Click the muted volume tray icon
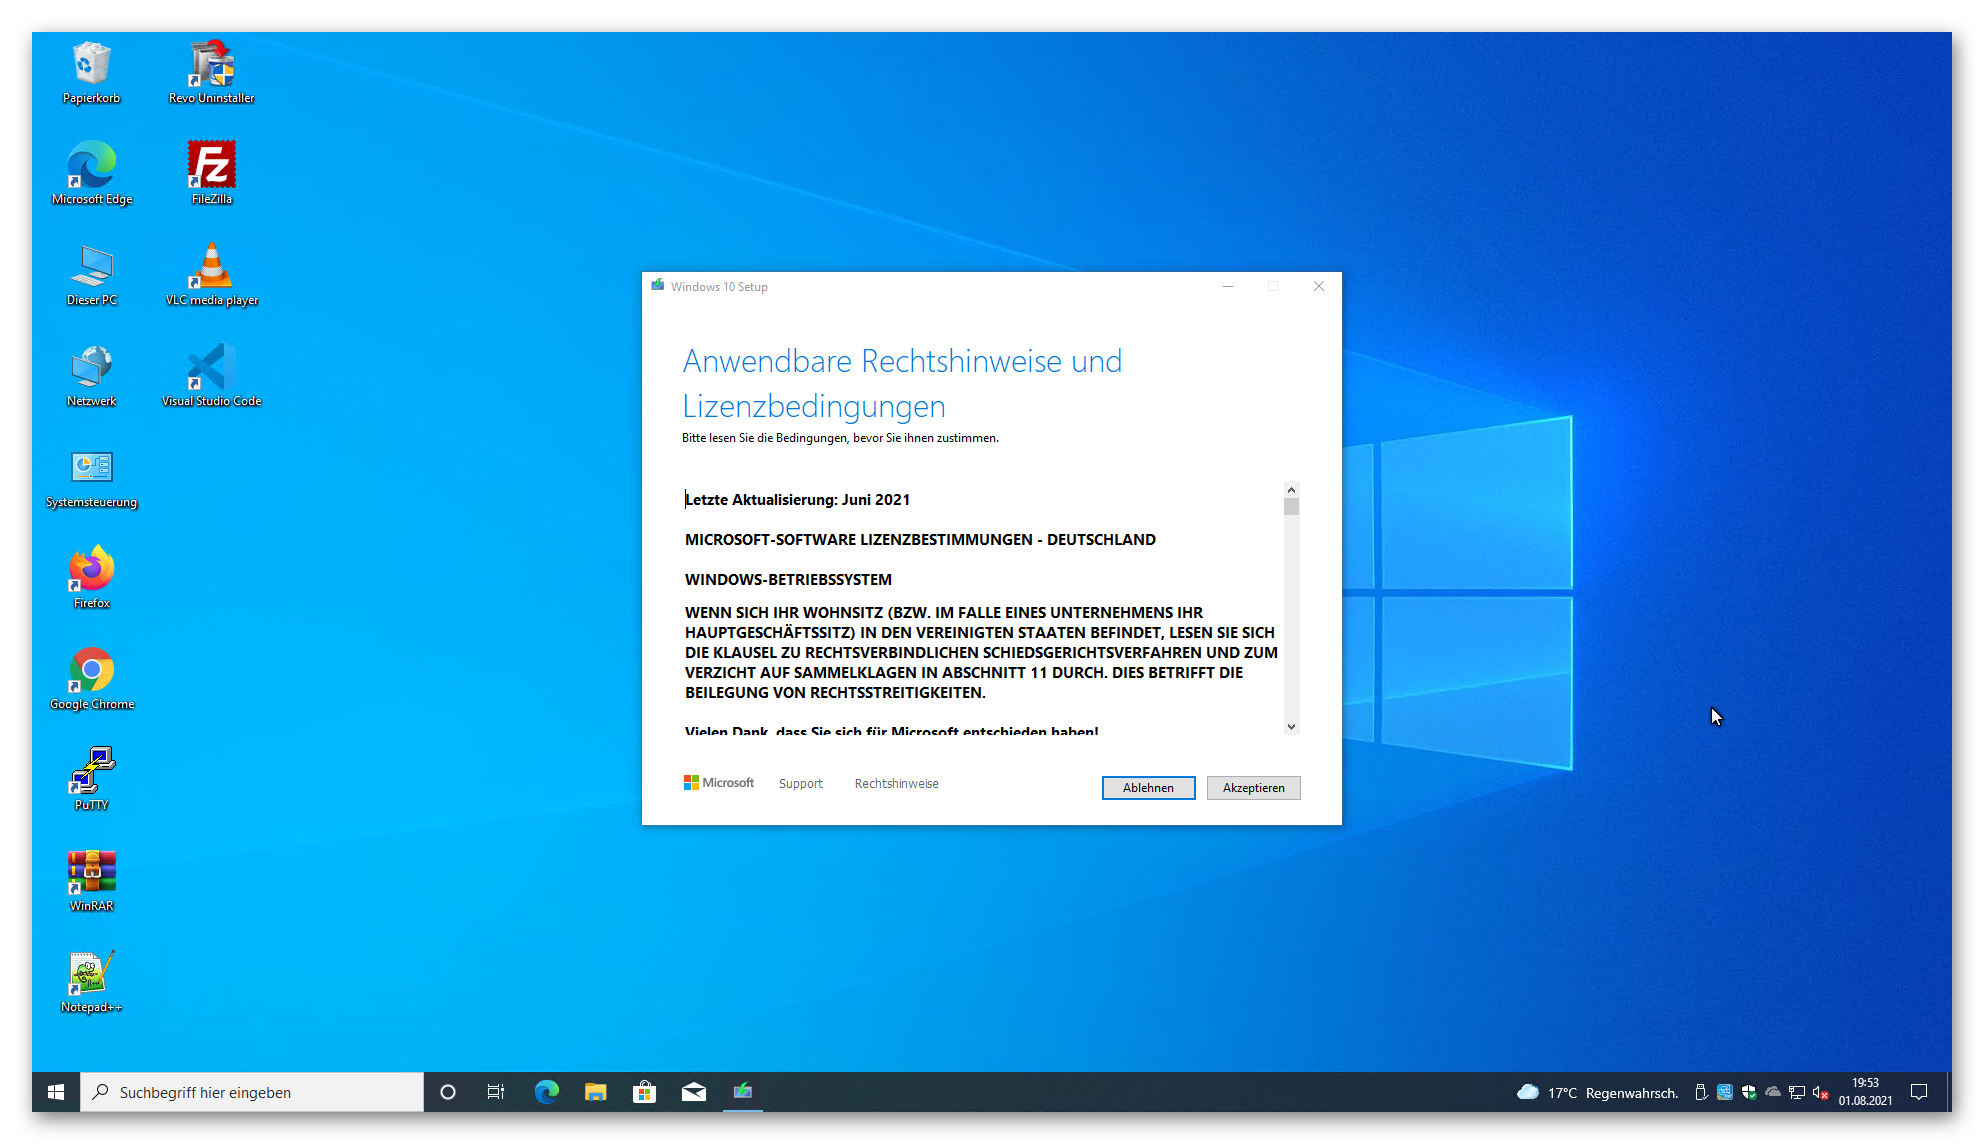Screen dimensions: 1984x1144 (x=1821, y=1092)
